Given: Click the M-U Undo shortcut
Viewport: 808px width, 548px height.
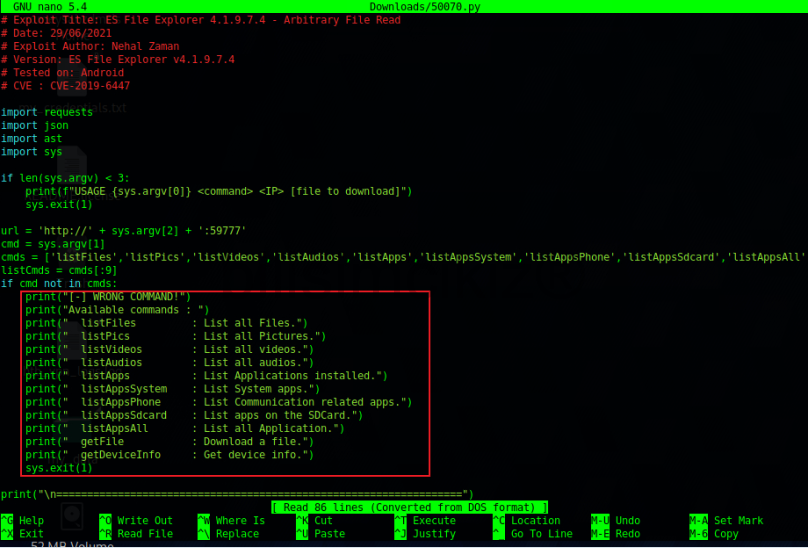Looking at the screenshot, I should (616, 521).
